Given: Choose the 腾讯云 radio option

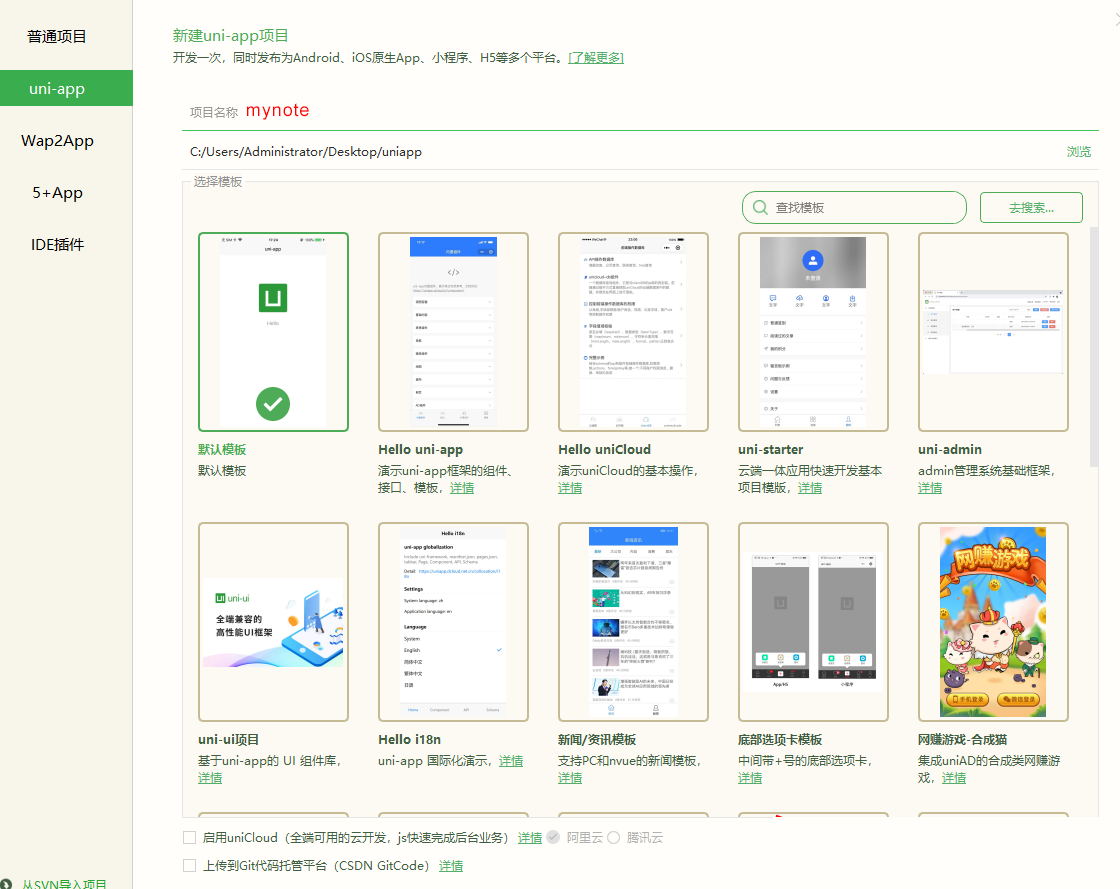Looking at the screenshot, I should pyautogui.click(x=614, y=838).
